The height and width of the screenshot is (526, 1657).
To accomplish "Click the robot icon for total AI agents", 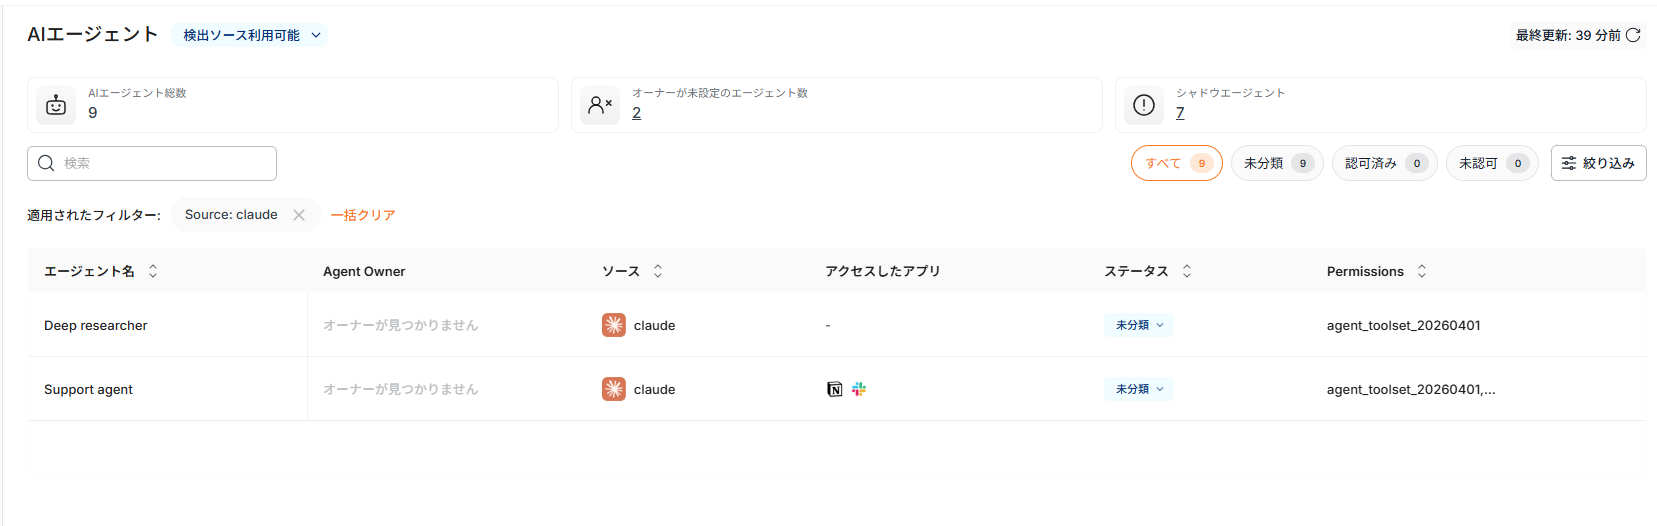I will [56, 105].
